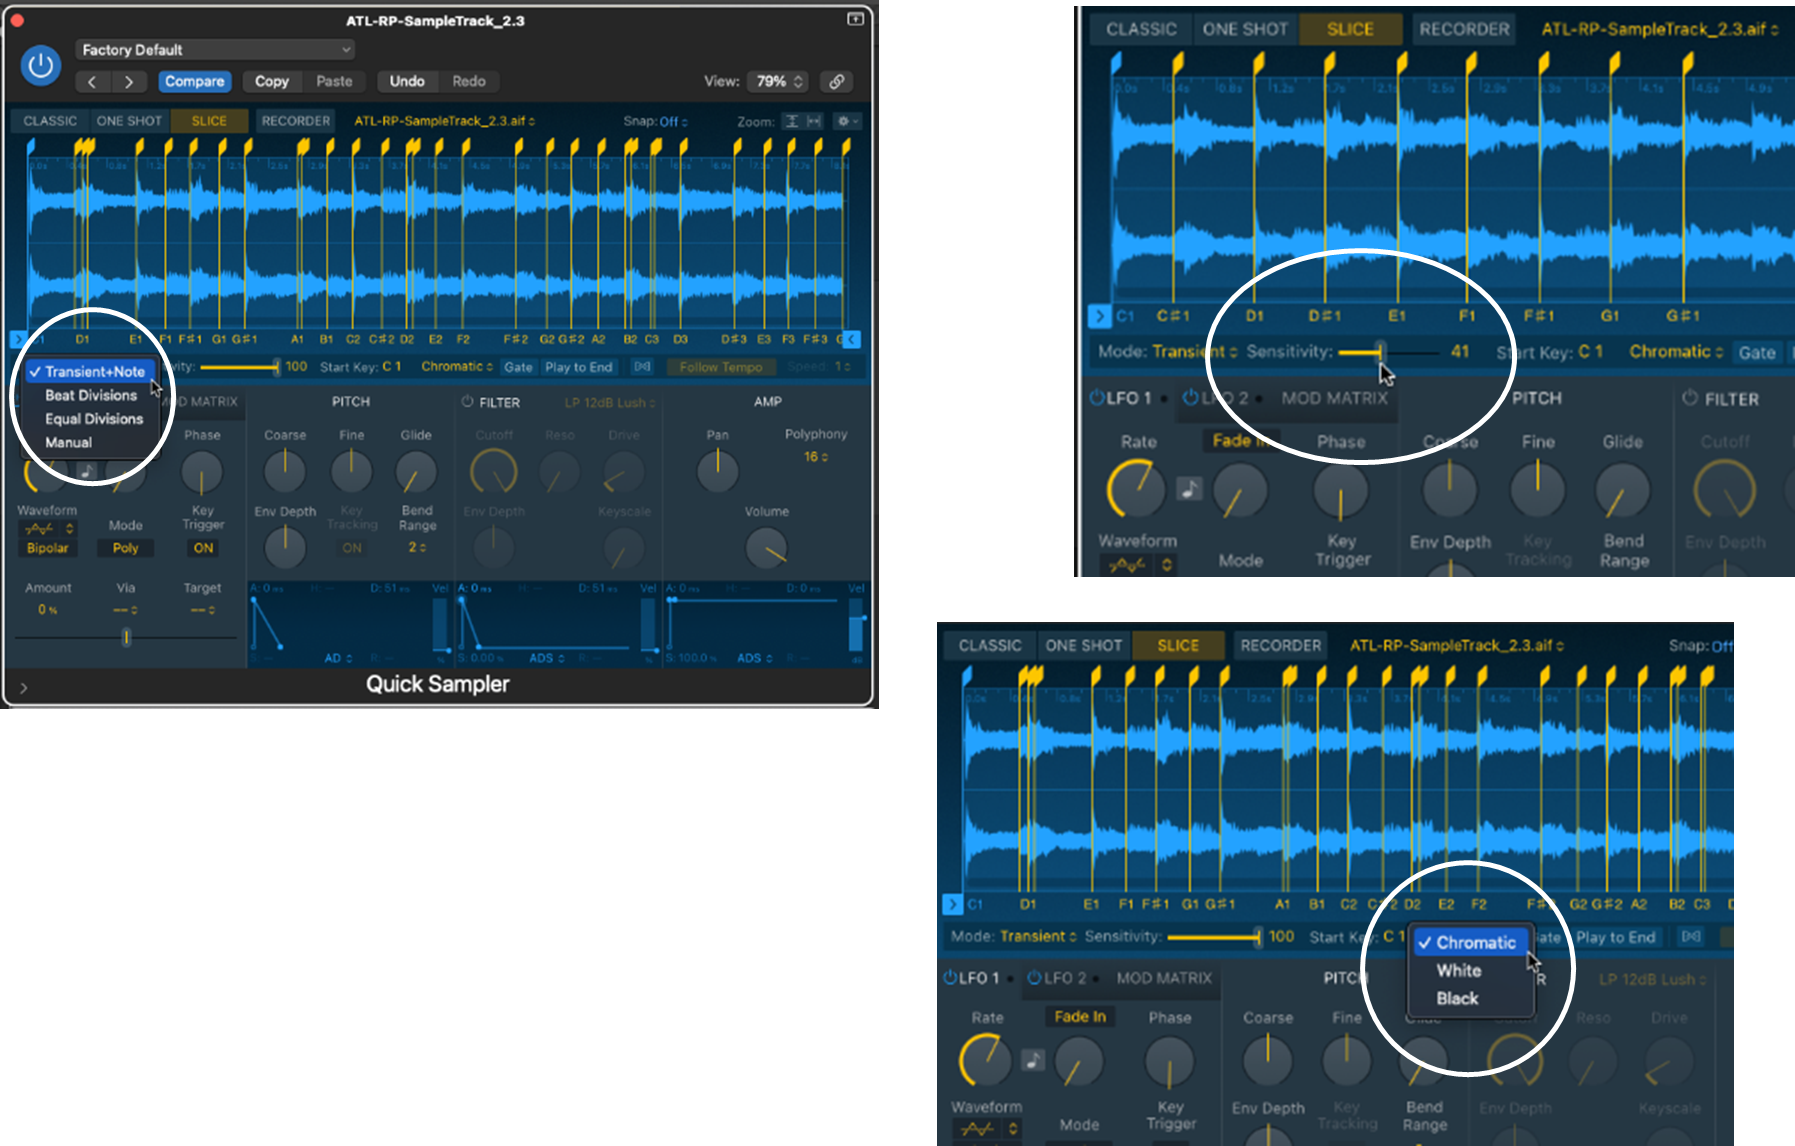Viewport: 1795px width, 1146px height.
Task: Click blue arrow at left of main window note labels
Action: pos(17,339)
